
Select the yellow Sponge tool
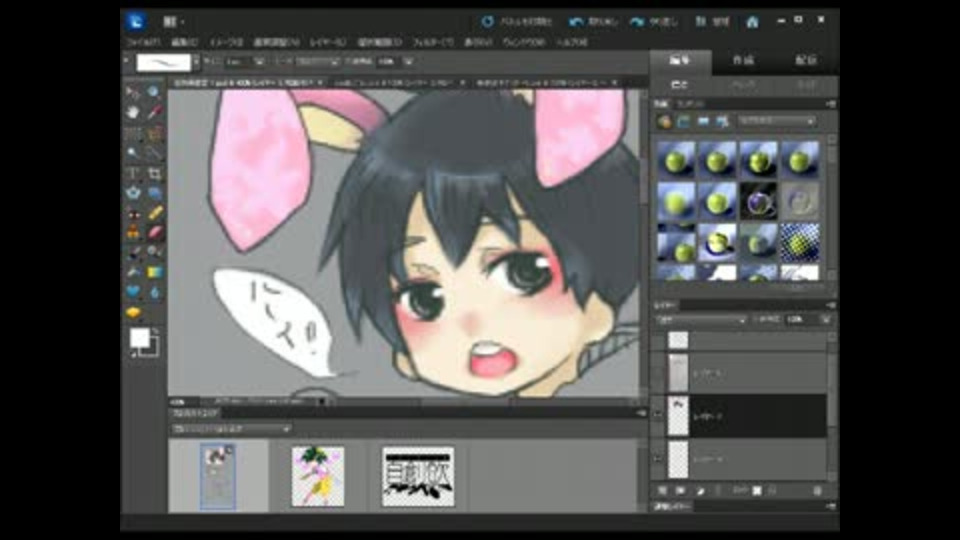133,312
